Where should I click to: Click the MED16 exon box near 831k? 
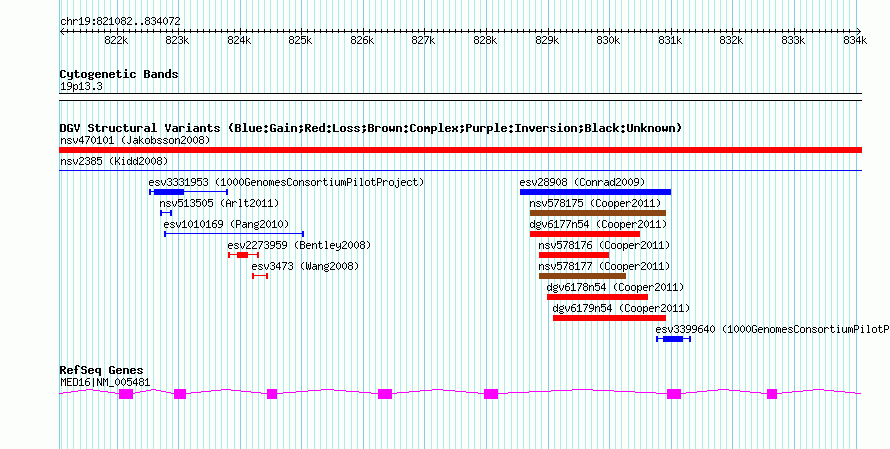(674, 394)
